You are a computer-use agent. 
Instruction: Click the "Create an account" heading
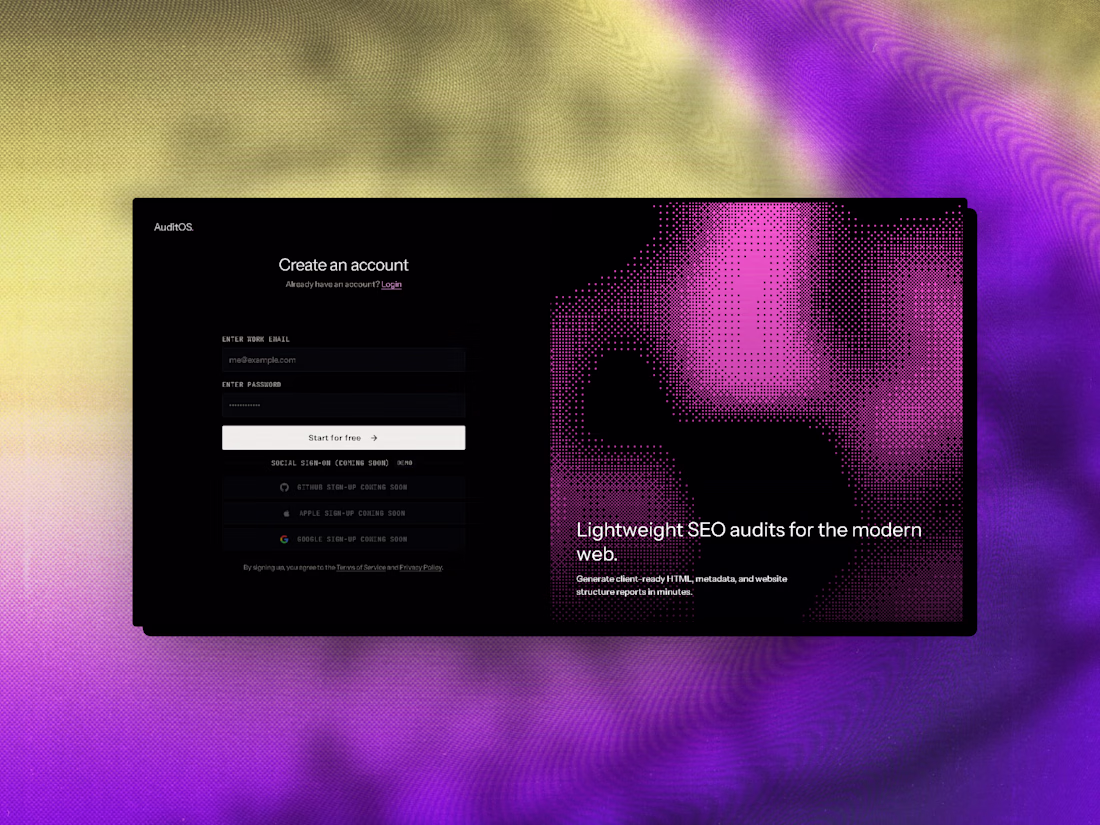344,264
